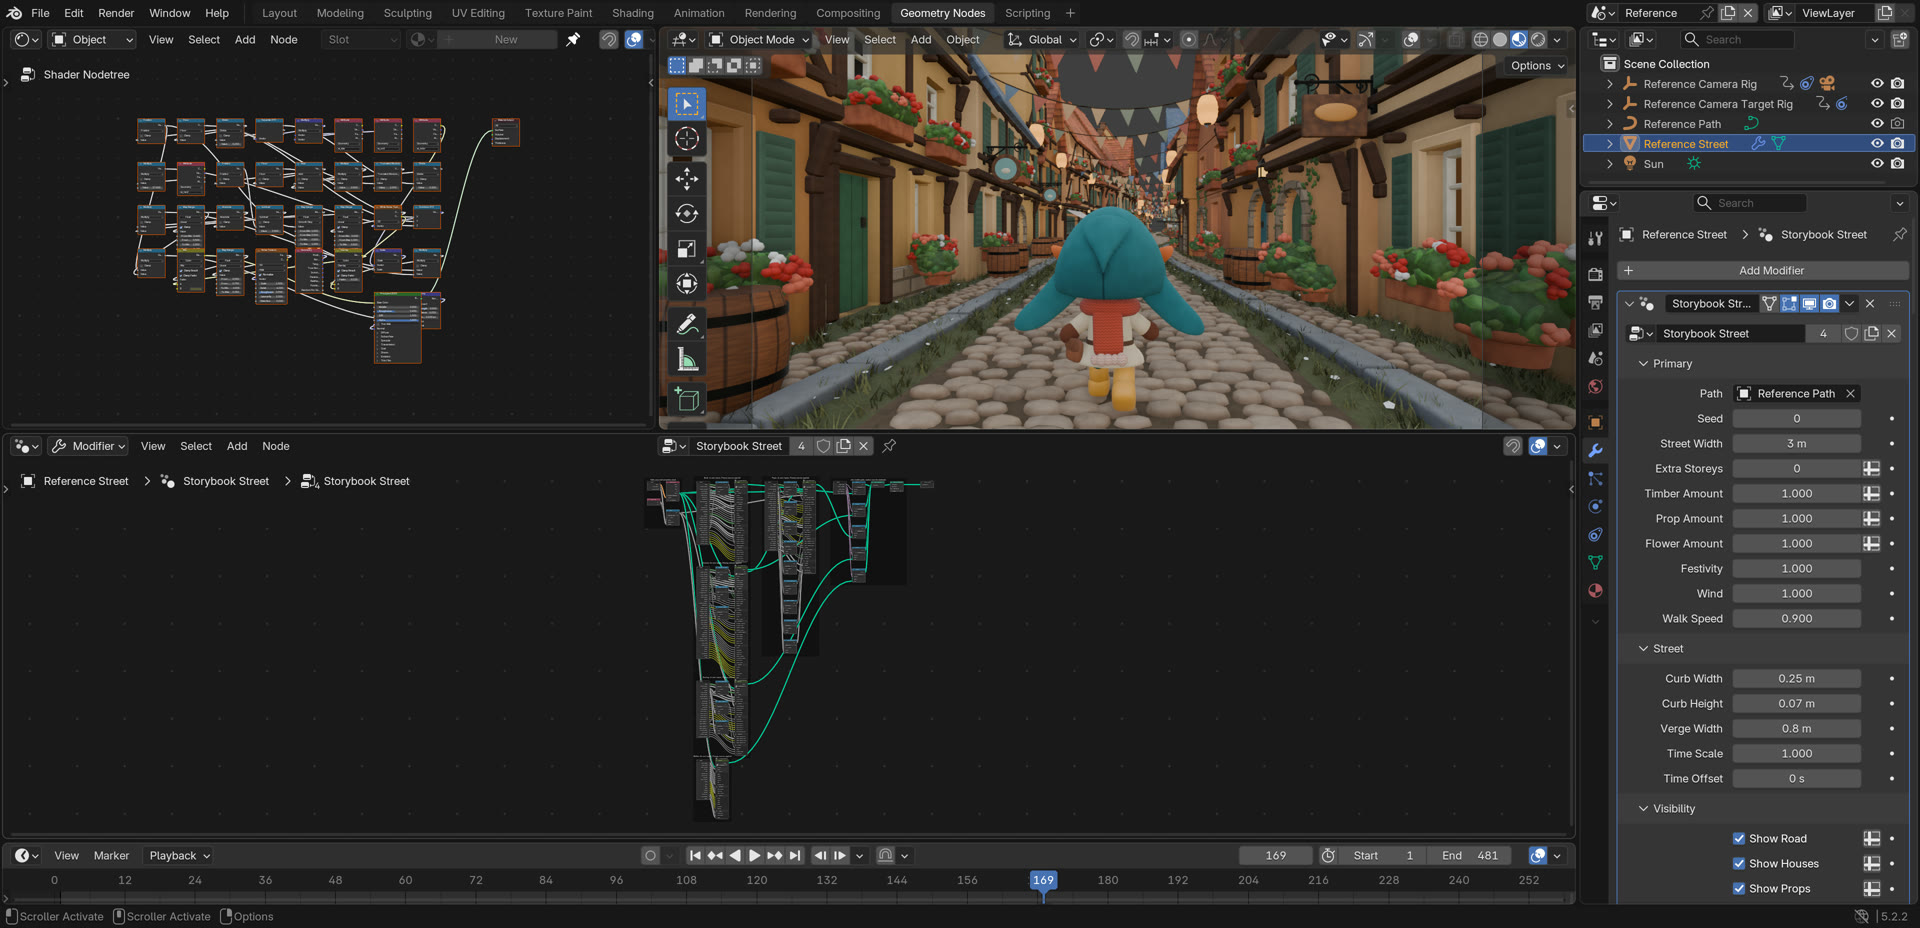Select the Move tool in viewport toolbar
Viewport: 1920px width, 928px height.
pyautogui.click(x=687, y=179)
